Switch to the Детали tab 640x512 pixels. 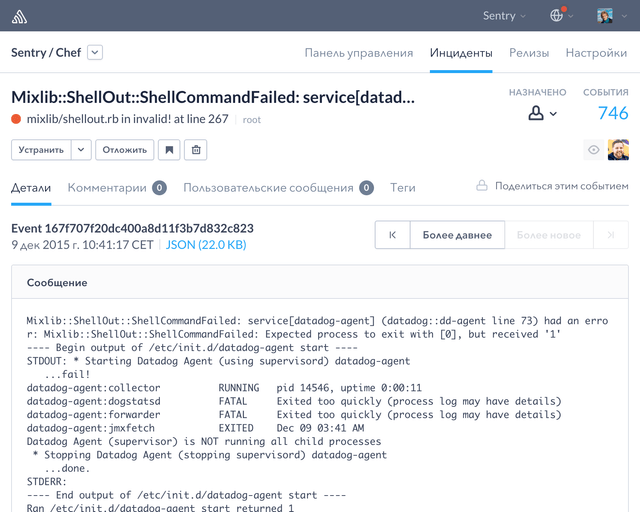coord(31,188)
